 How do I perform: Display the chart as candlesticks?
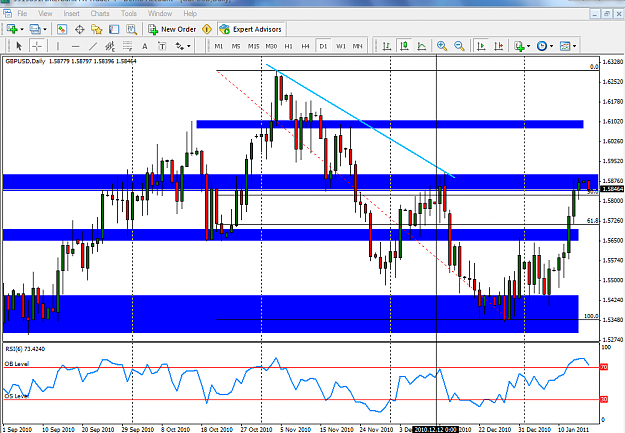404,46
